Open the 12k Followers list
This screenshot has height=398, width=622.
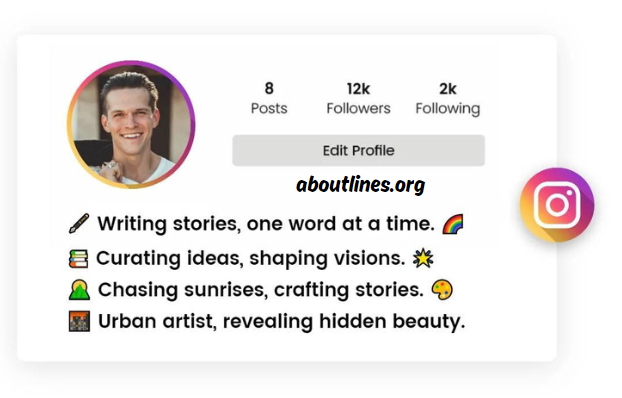click(358, 98)
